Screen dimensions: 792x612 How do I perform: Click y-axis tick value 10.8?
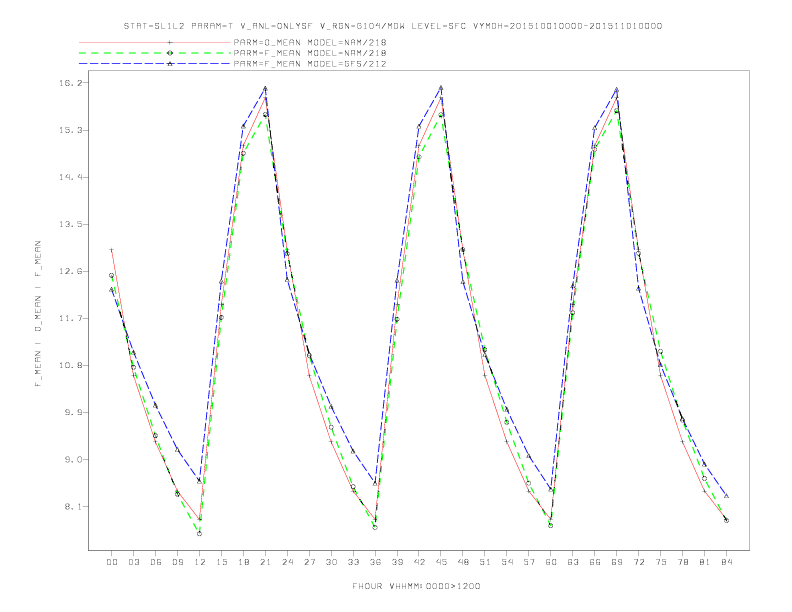pos(70,366)
